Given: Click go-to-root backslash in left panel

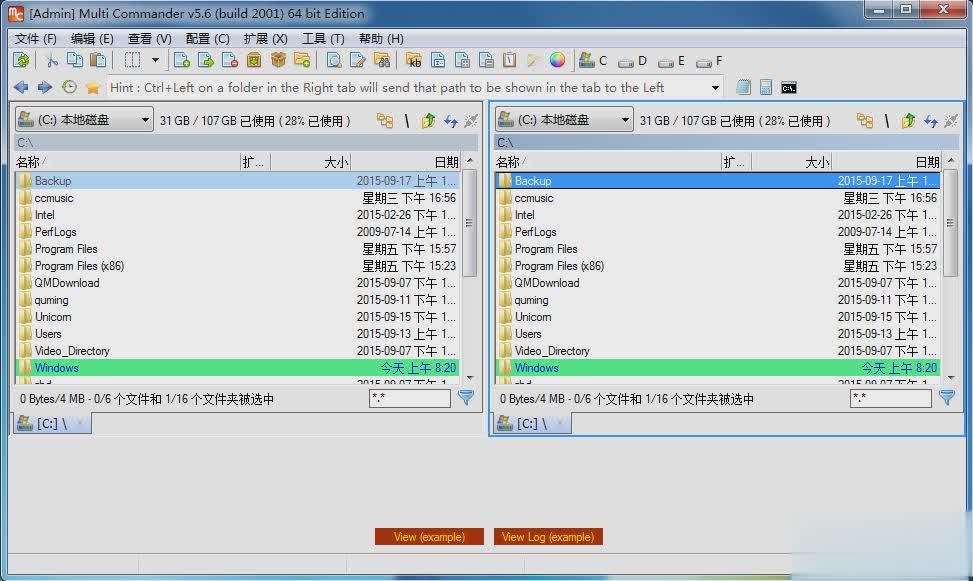Looking at the screenshot, I should point(407,120).
